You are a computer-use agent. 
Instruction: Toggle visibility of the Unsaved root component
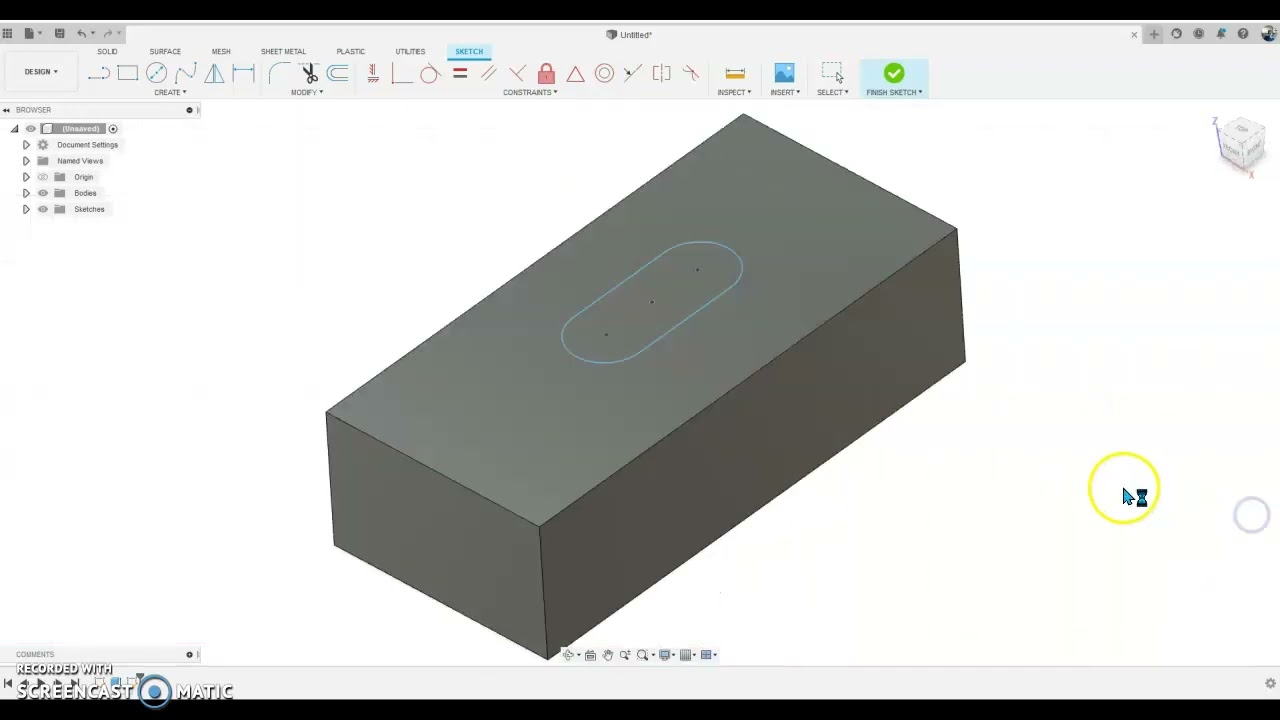[31, 129]
